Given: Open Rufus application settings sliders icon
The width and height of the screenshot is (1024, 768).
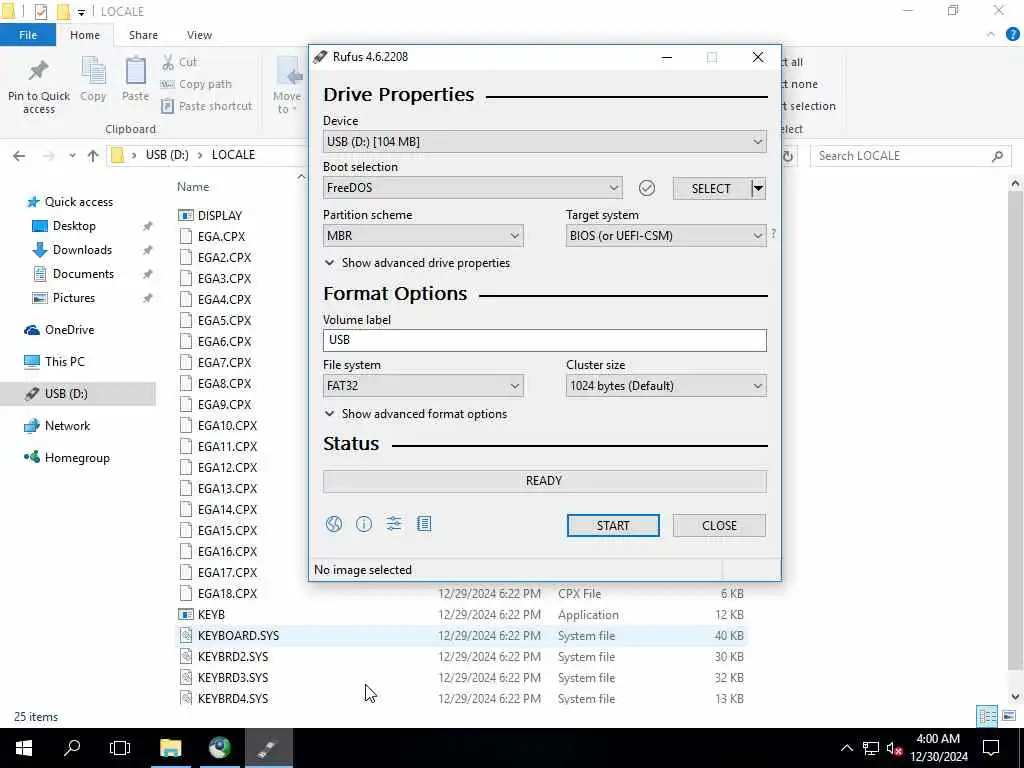Looking at the screenshot, I should pos(394,524).
